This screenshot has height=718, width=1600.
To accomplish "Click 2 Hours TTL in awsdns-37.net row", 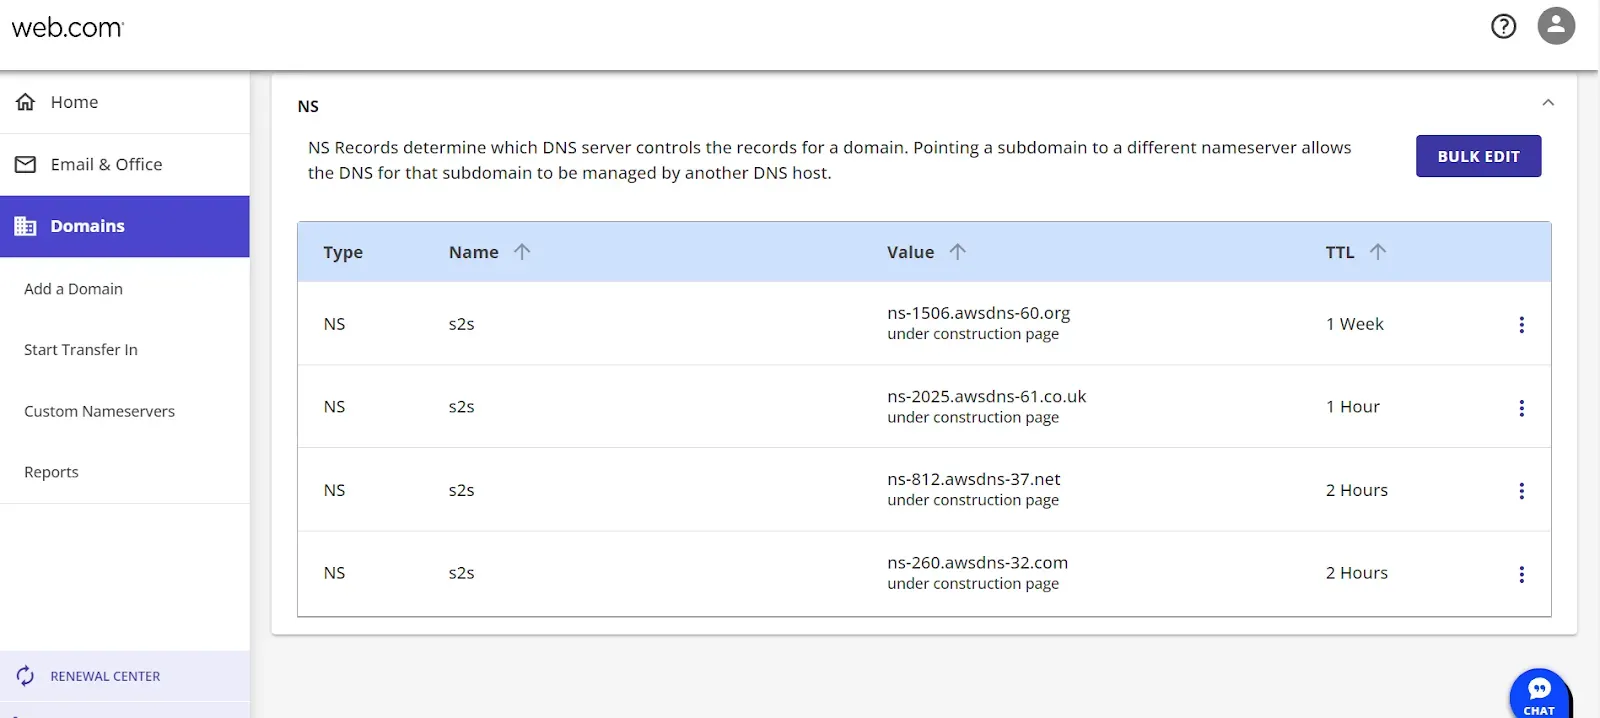I will click(x=1356, y=490).
